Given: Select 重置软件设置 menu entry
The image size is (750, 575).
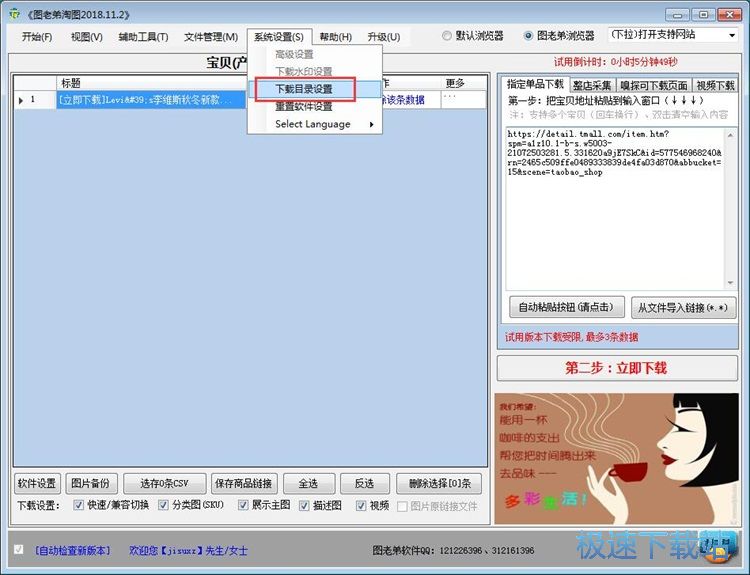Looking at the screenshot, I should 314,106.
